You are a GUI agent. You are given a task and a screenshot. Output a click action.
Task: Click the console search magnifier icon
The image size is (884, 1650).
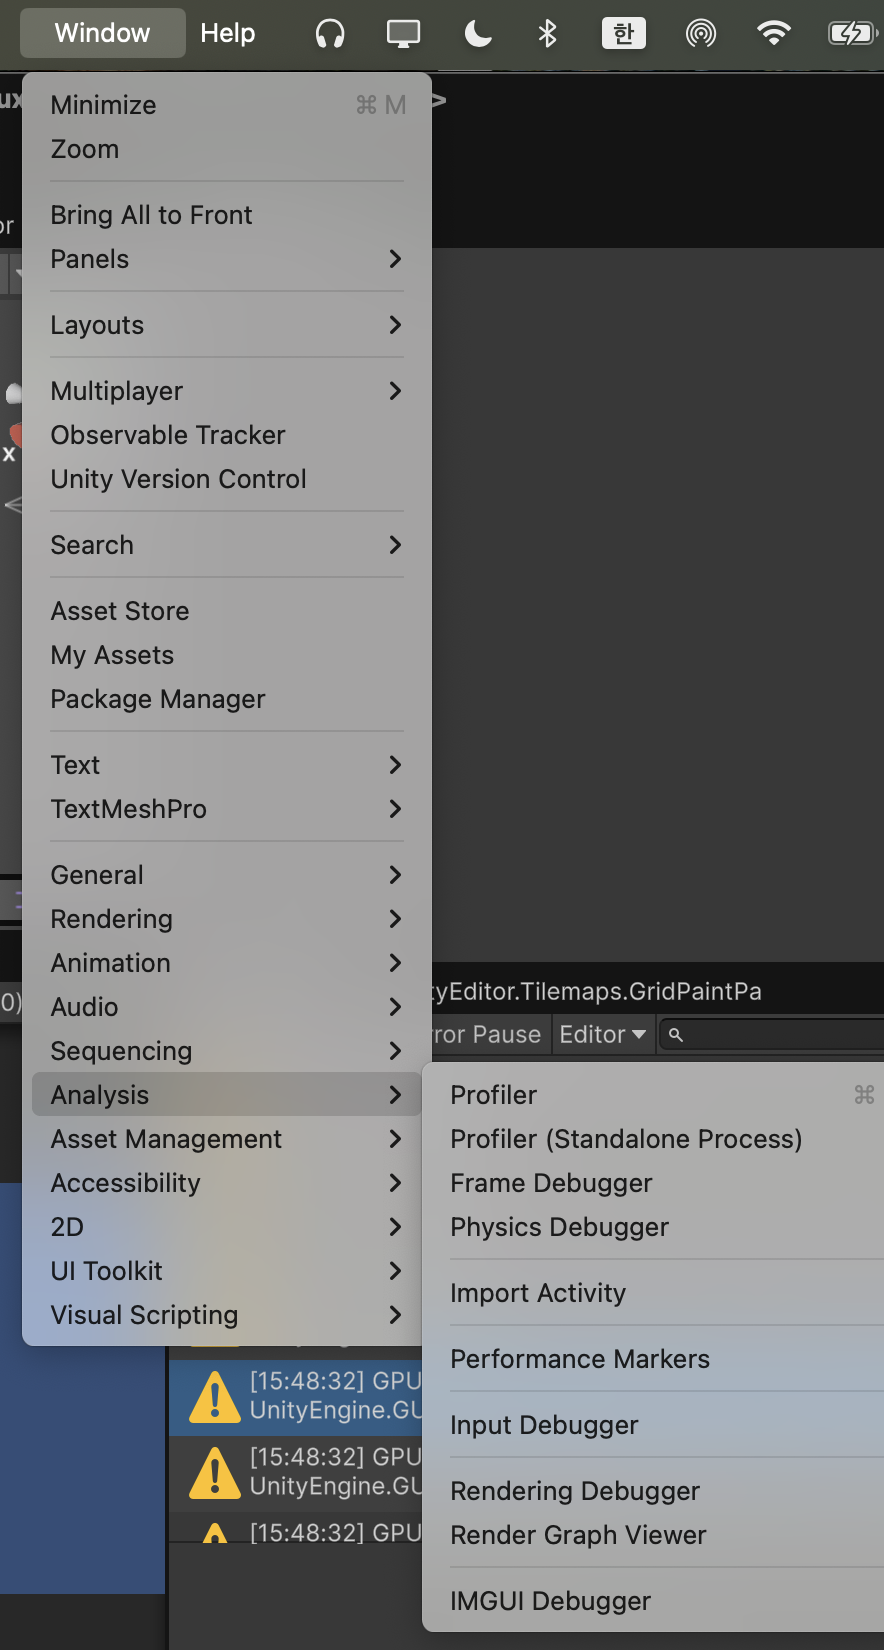(x=676, y=1035)
